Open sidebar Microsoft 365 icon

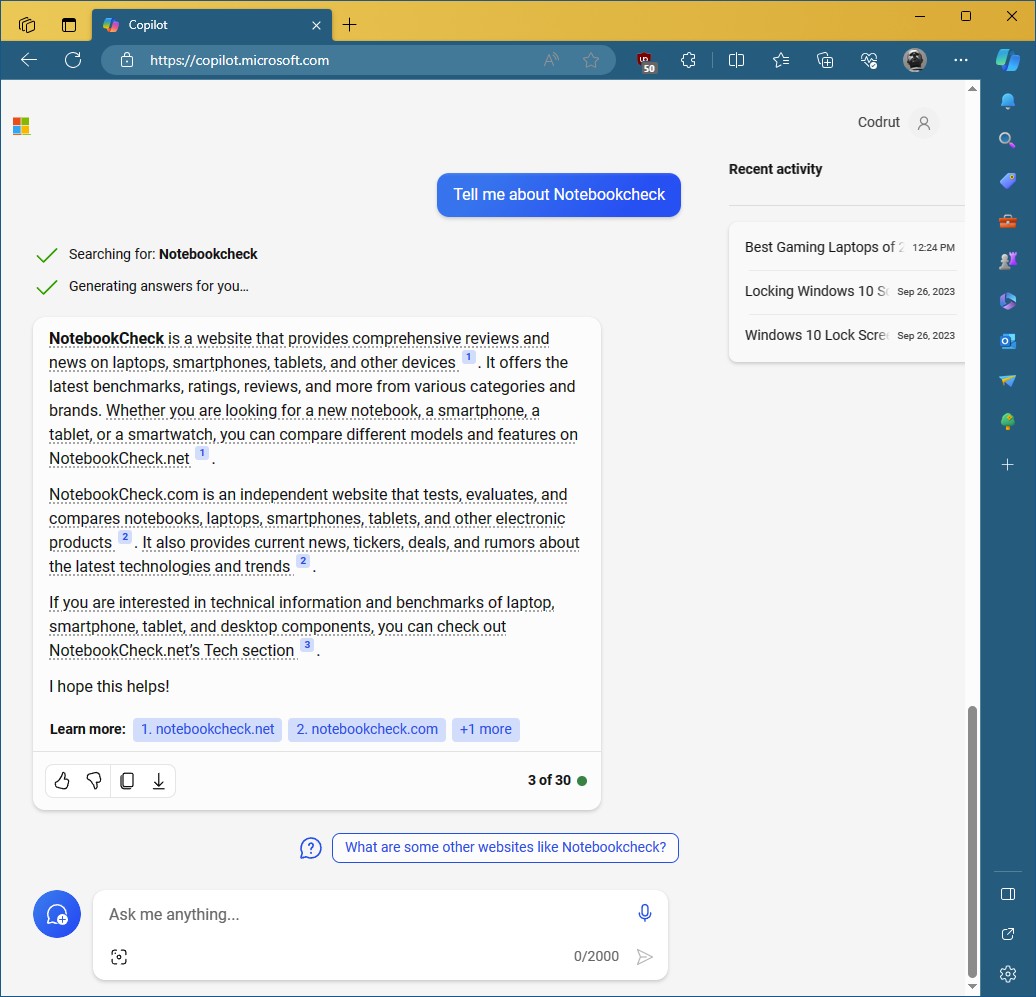click(1008, 301)
